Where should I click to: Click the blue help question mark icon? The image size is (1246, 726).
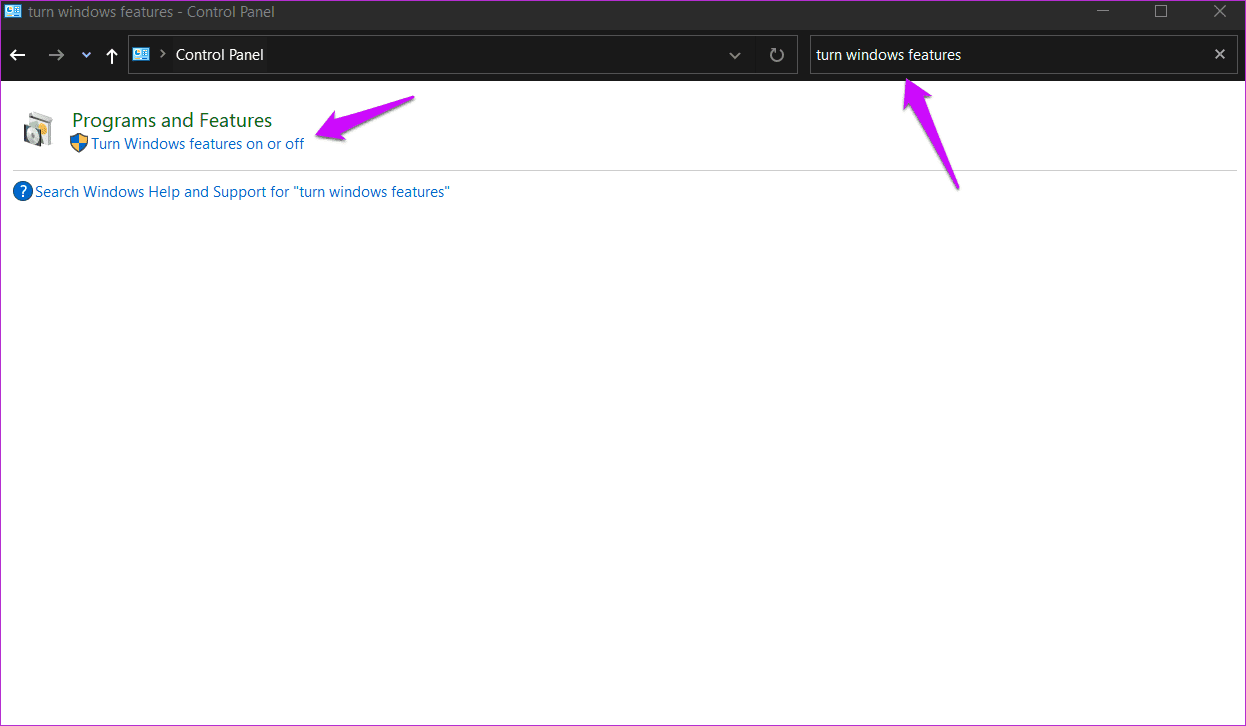23,191
